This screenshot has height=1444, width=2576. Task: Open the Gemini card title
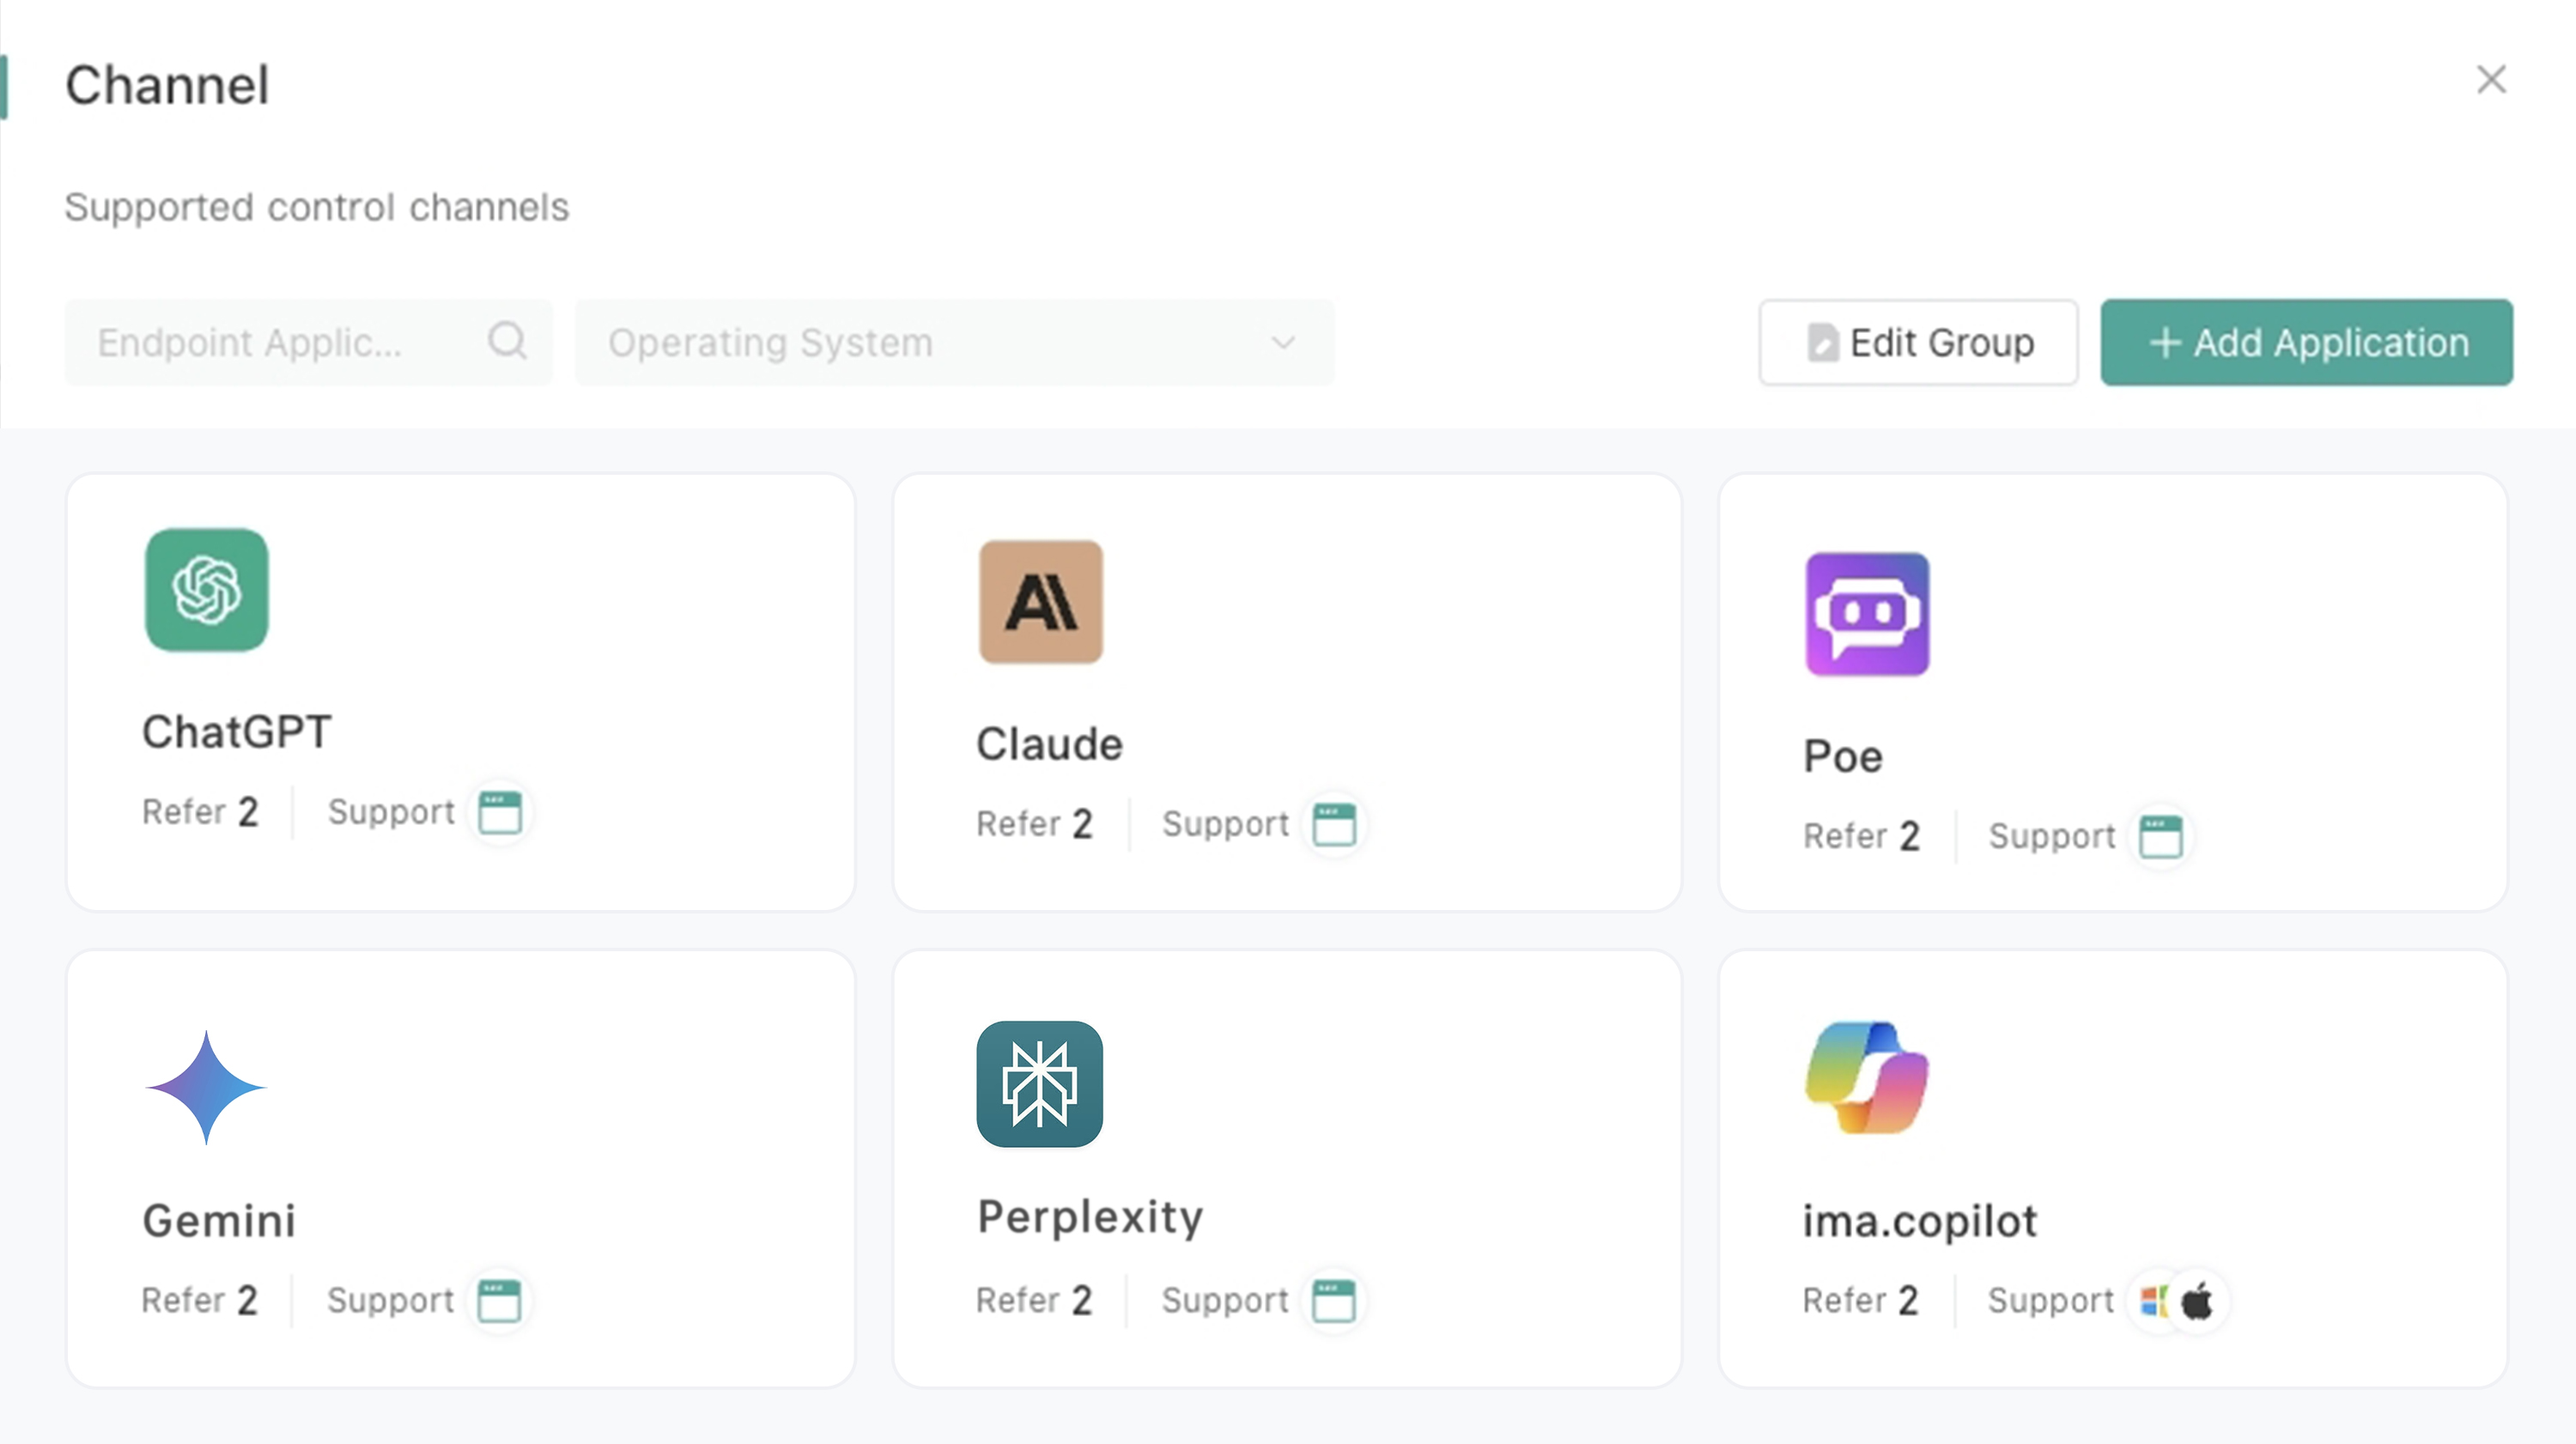[x=219, y=1221]
